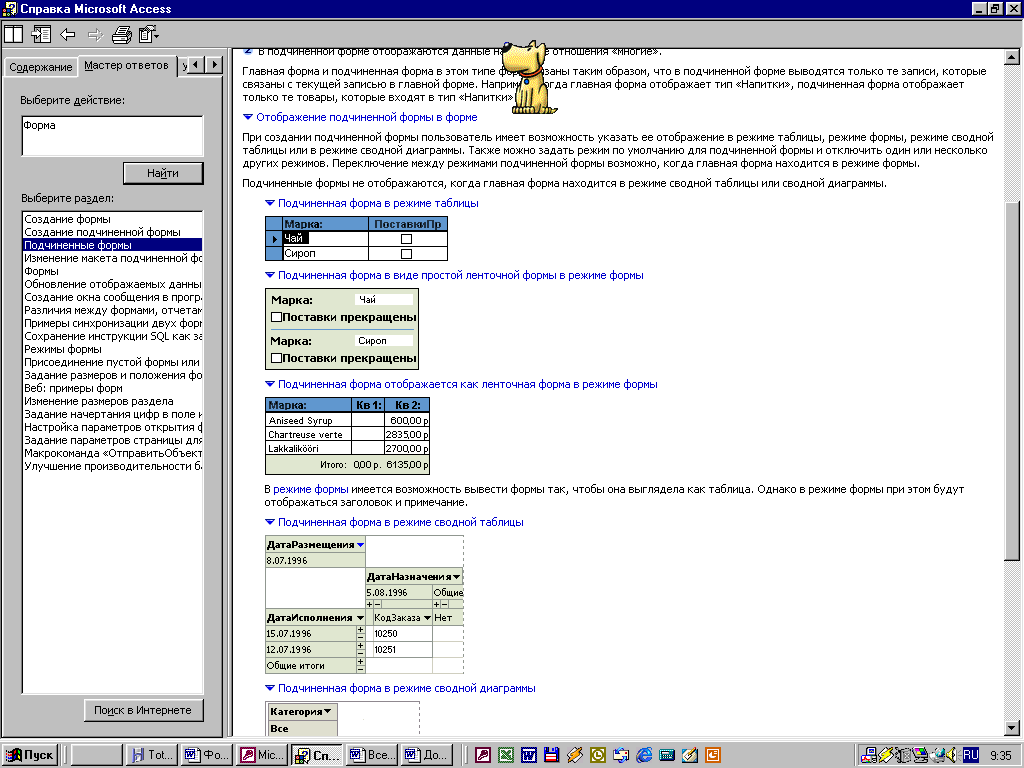
Task: Open ДатаИсполнения dropdown arrow in pivot
Action: pyautogui.click(x=360, y=618)
